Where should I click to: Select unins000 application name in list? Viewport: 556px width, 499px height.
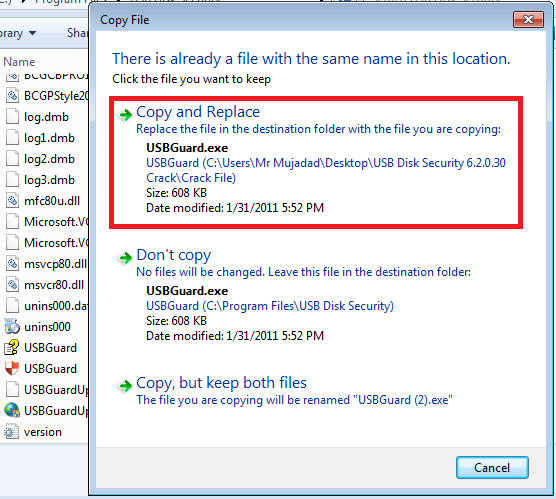[47, 327]
